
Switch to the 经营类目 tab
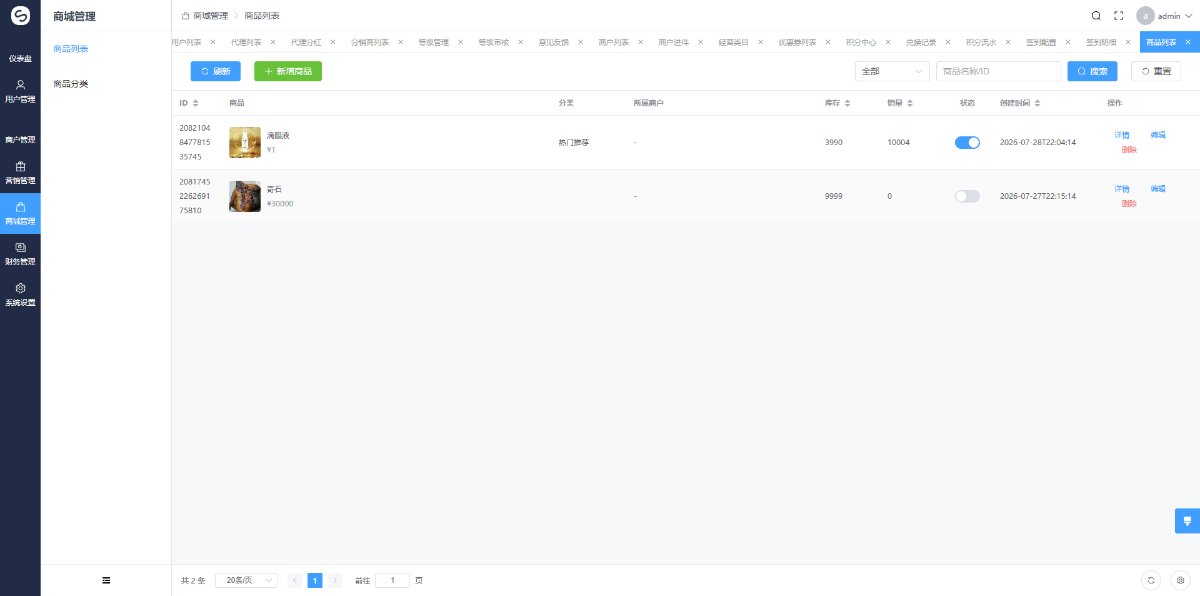[733, 43]
